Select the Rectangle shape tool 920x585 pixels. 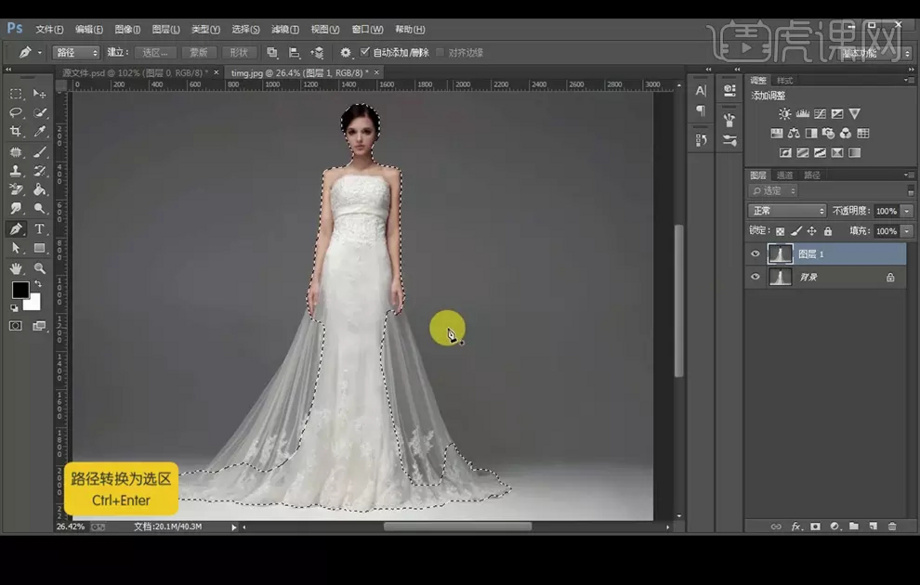coord(39,248)
